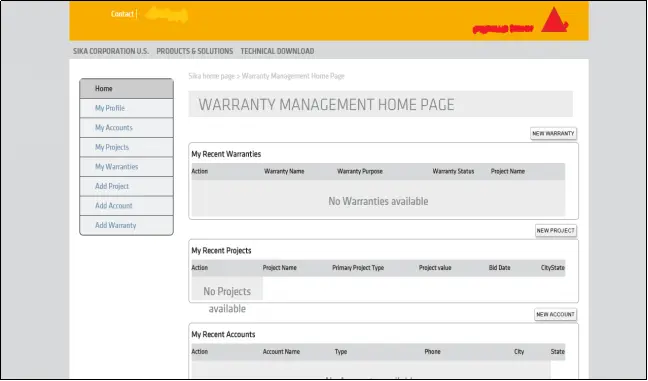The image size is (648, 381).
Task: Click the Account Name column header
Action: pyautogui.click(x=281, y=352)
